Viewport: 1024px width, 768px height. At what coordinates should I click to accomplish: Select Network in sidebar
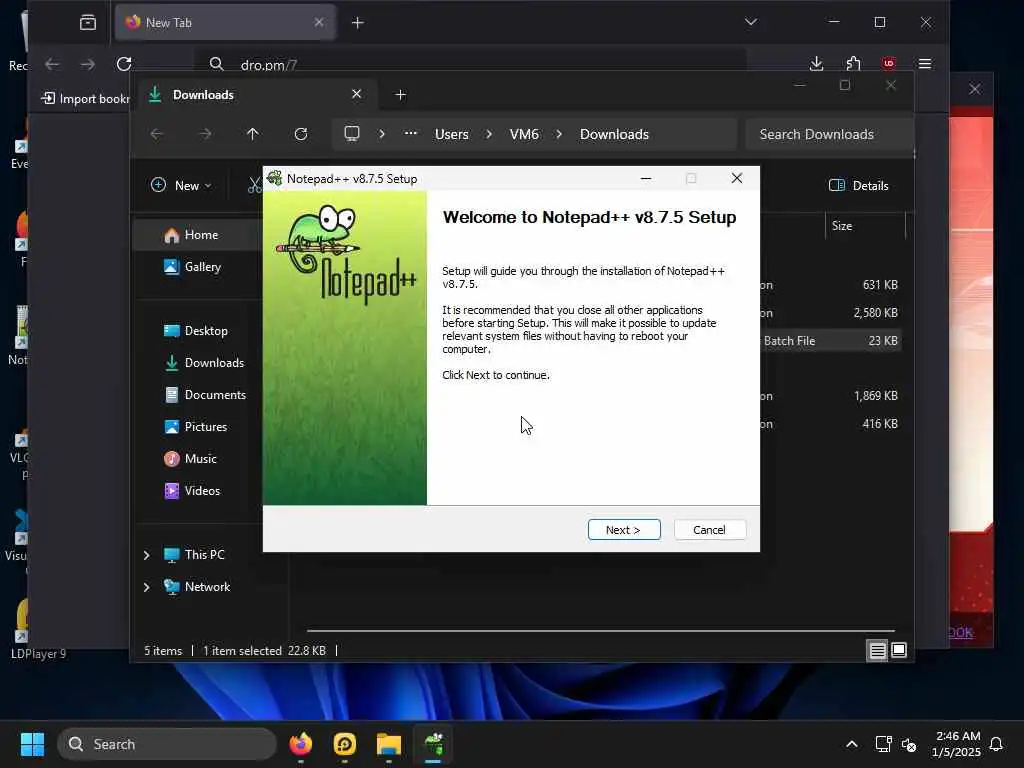tap(207, 586)
